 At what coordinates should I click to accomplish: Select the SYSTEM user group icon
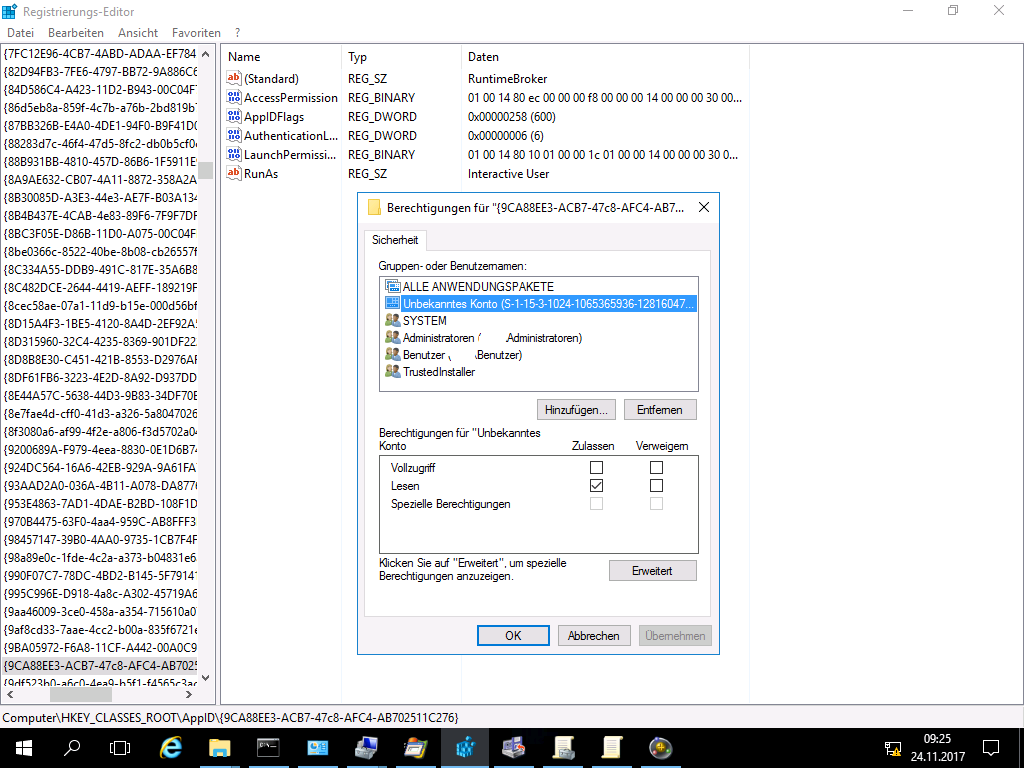coord(393,321)
